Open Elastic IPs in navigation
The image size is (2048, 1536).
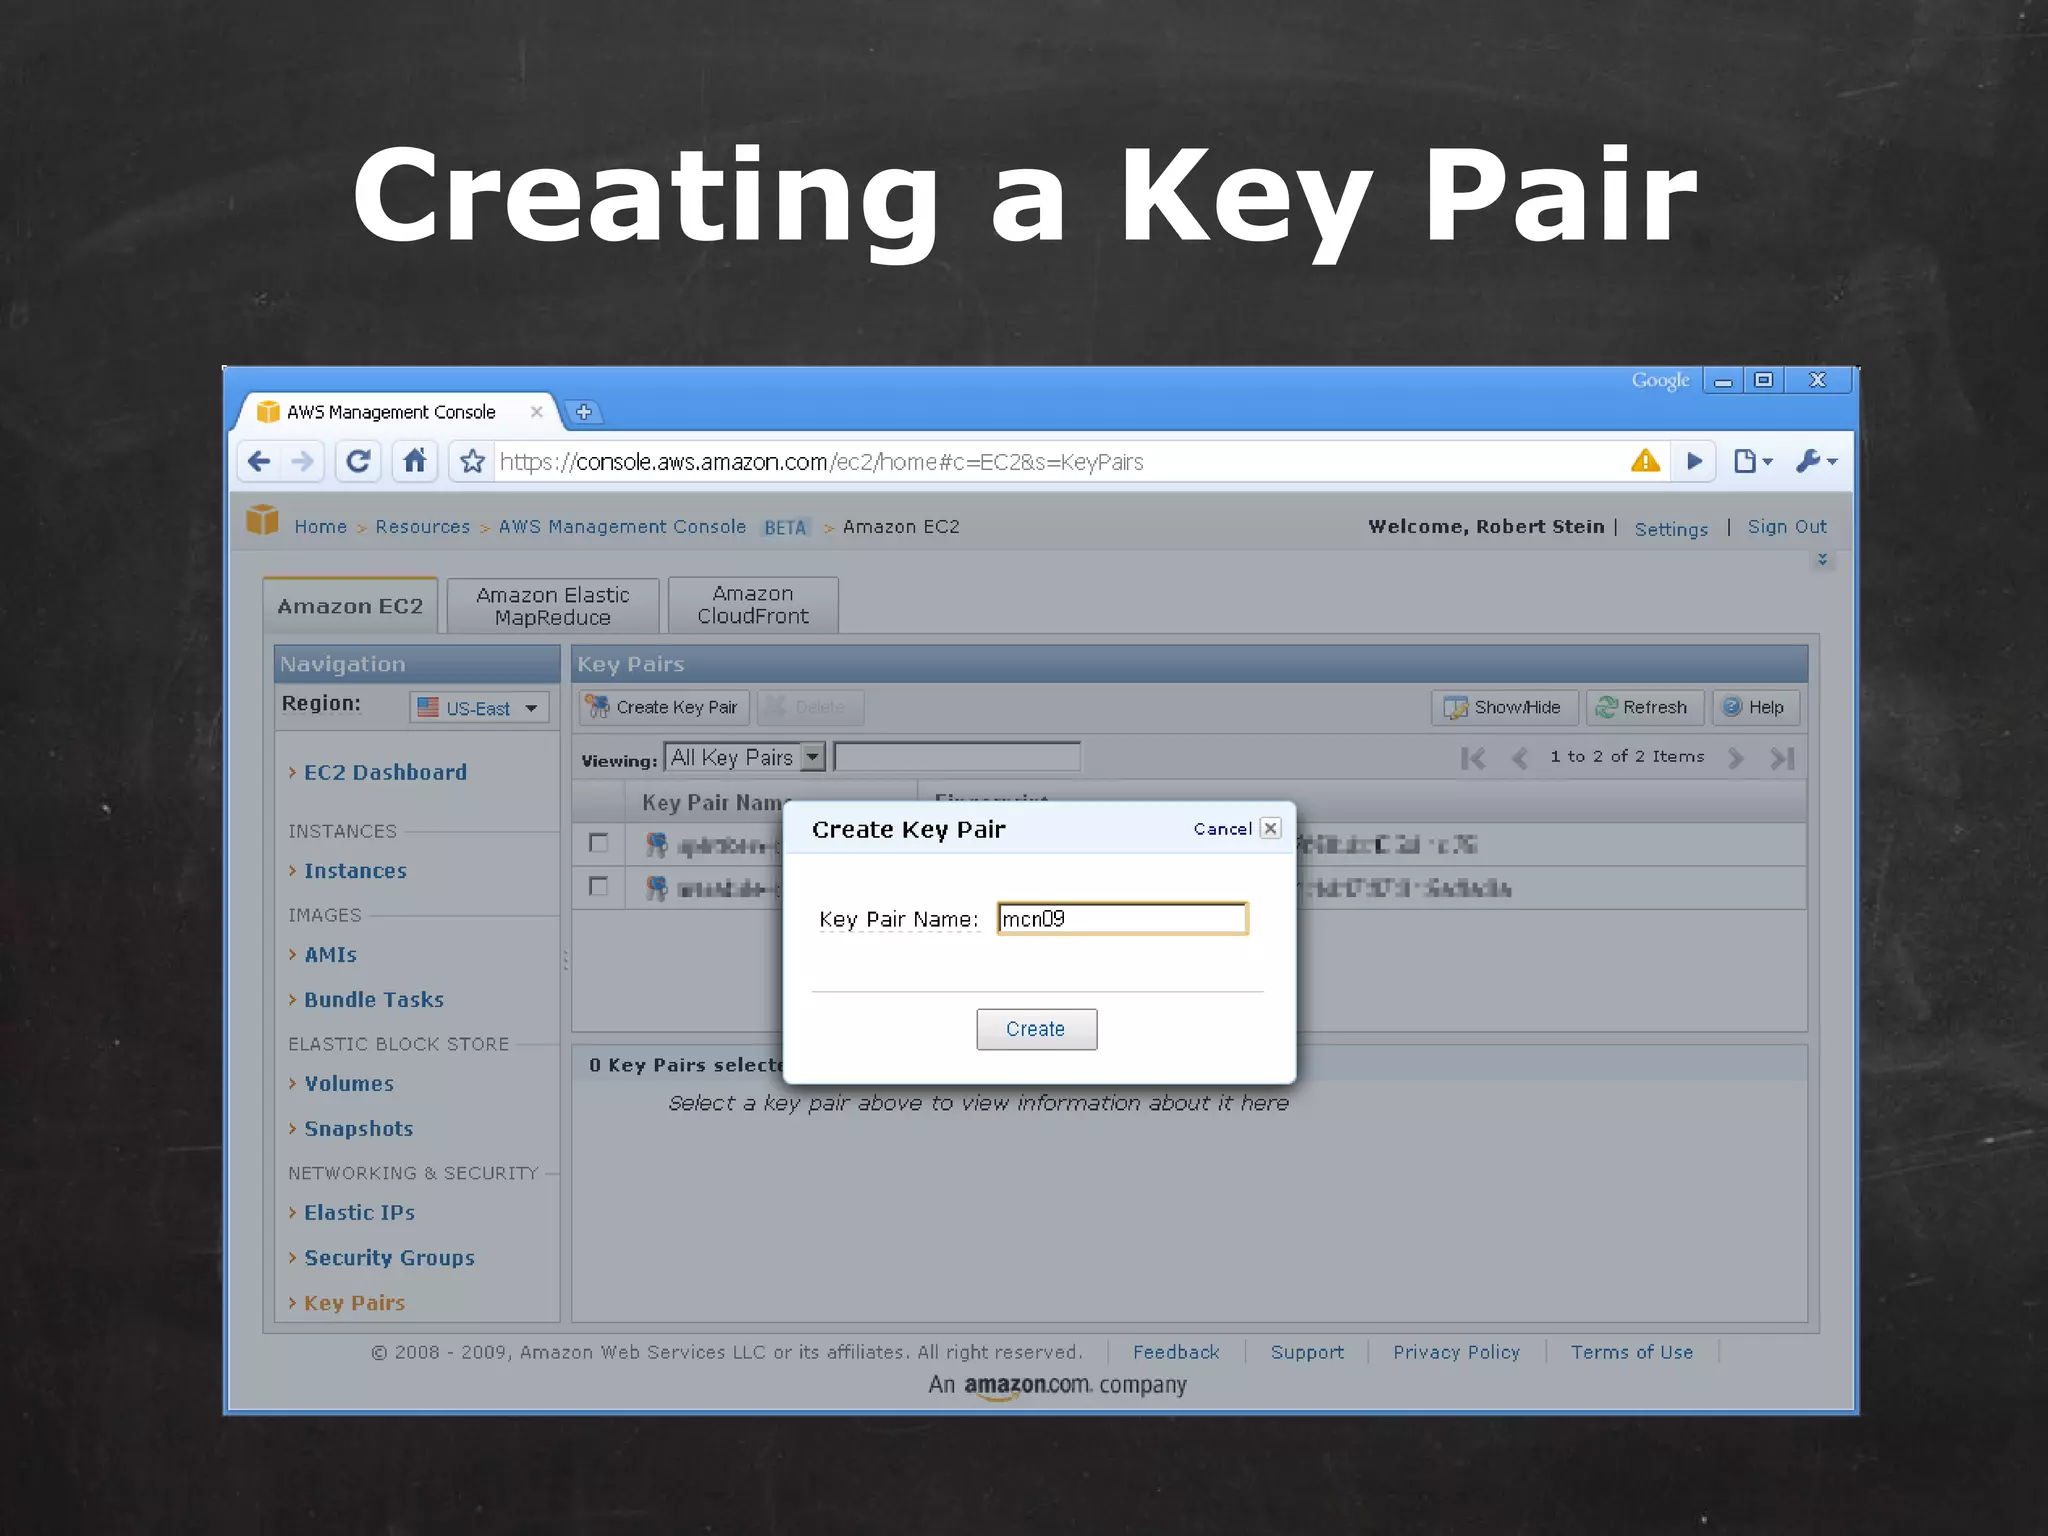(x=359, y=1213)
